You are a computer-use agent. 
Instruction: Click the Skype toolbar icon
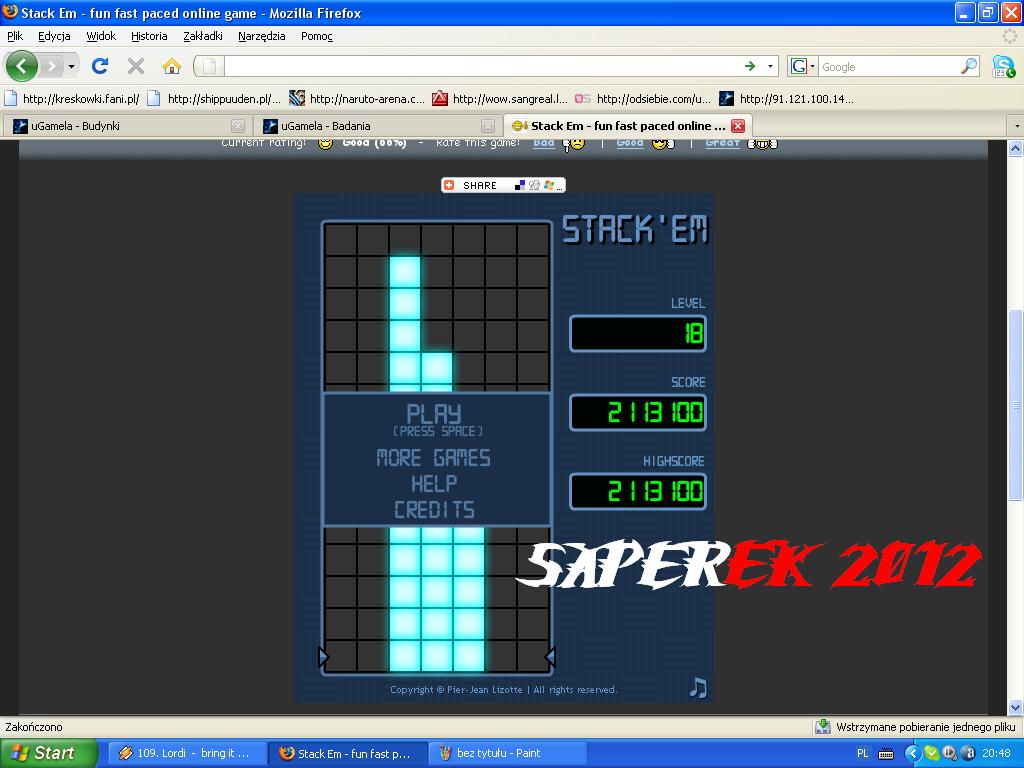pyautogui.click(x=1003, y=66)
